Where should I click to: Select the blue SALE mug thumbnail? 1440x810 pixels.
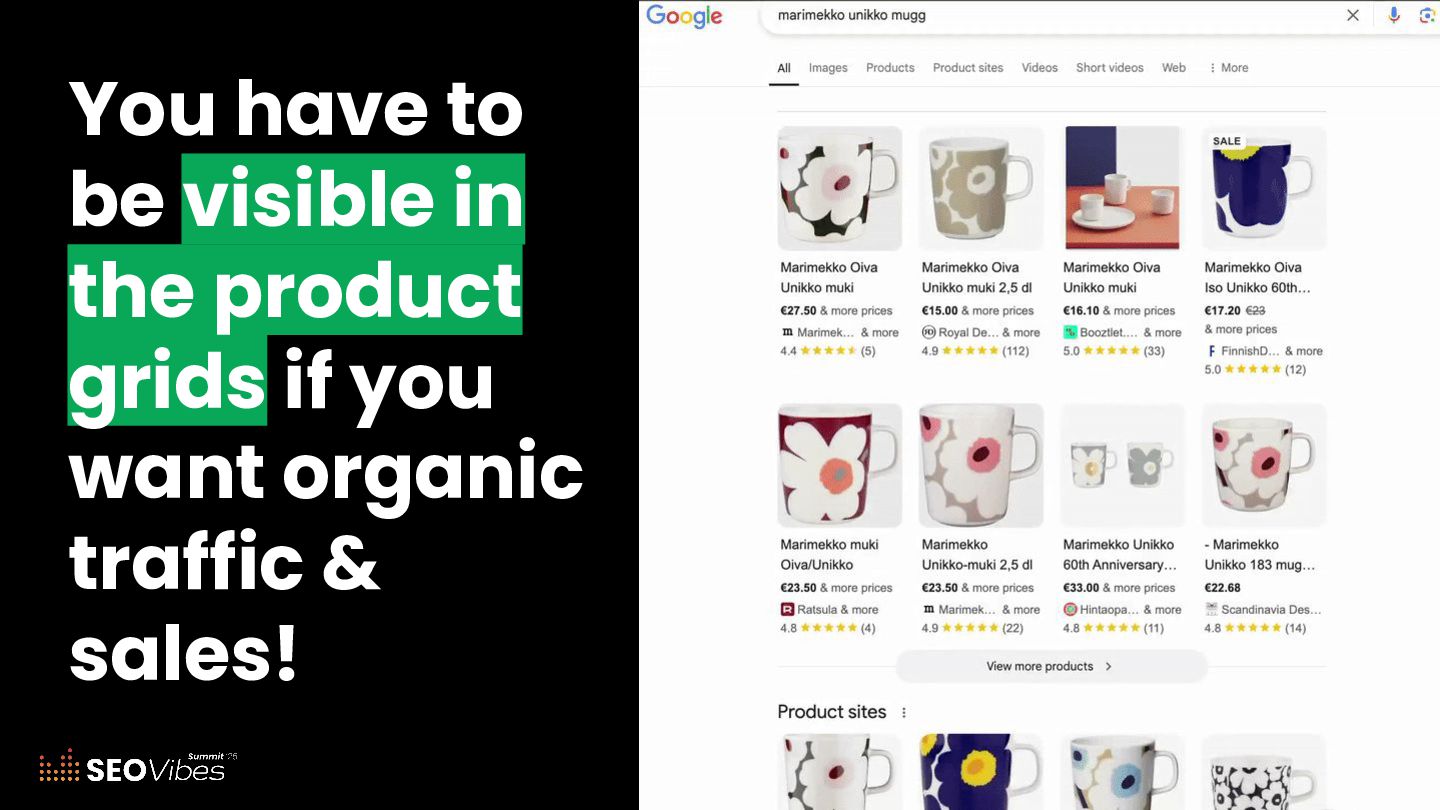click(x=1264, y=188)
